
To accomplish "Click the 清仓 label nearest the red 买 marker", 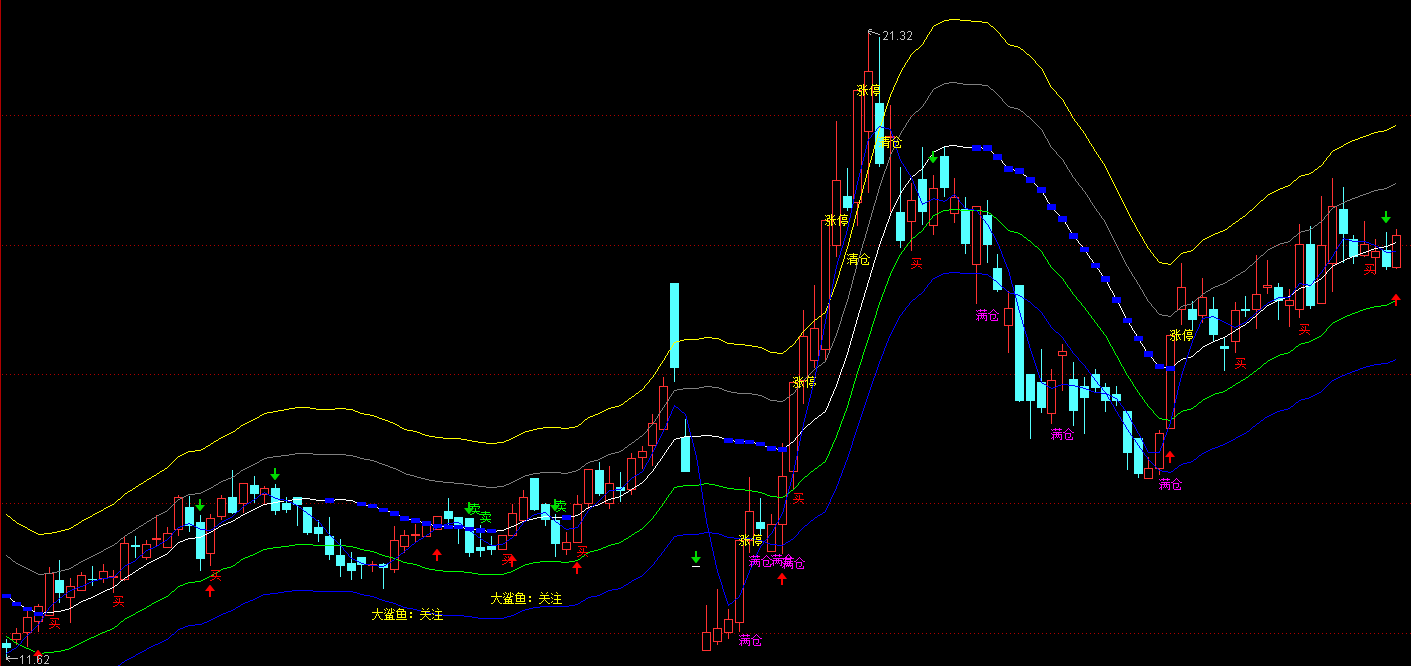I will coord(858,259).
